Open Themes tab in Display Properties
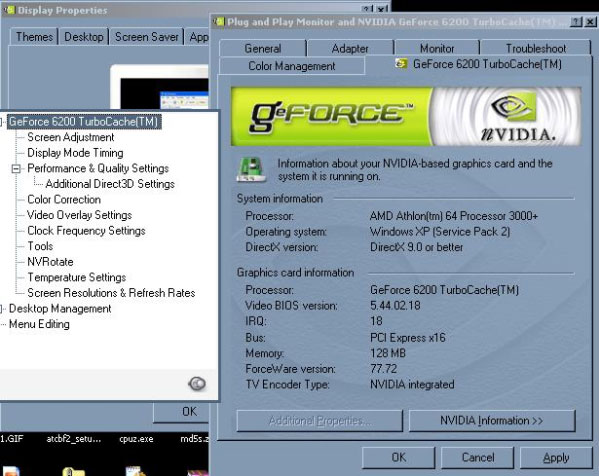Viewport: 599px width, 476px height. (x=34, y=37)
